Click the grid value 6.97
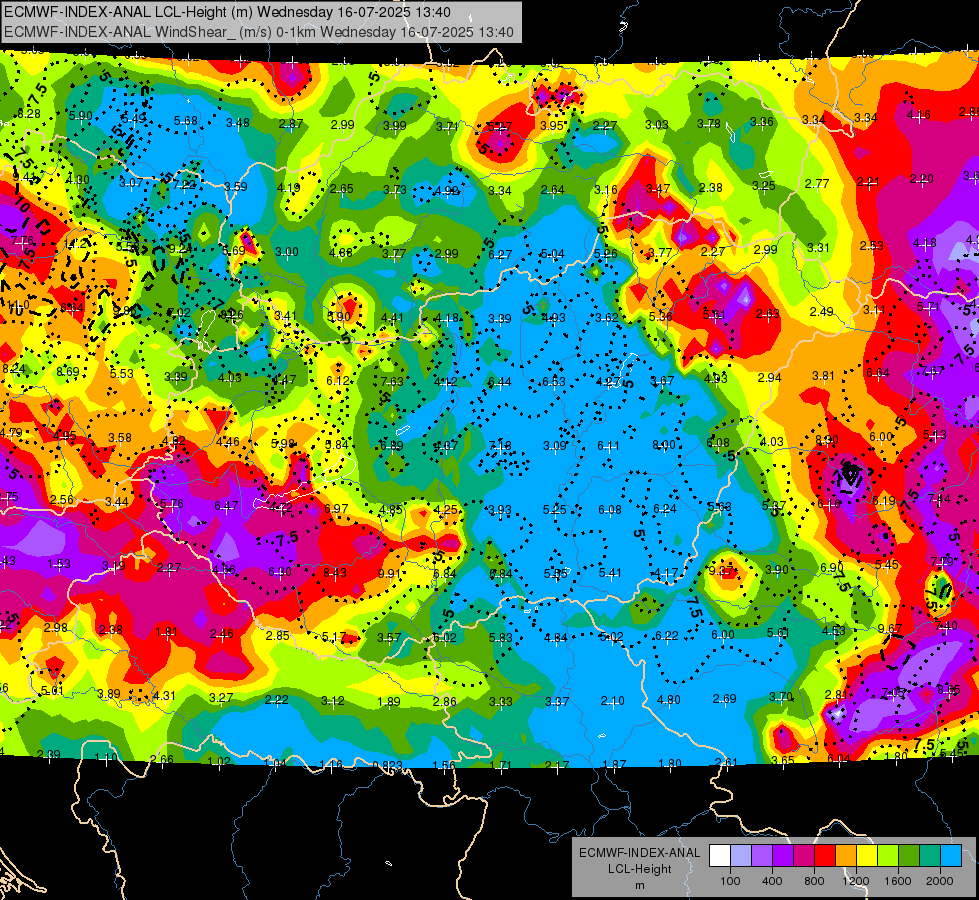Image resolution: width=979 pixels, height=900 pixels. point(336,508)
